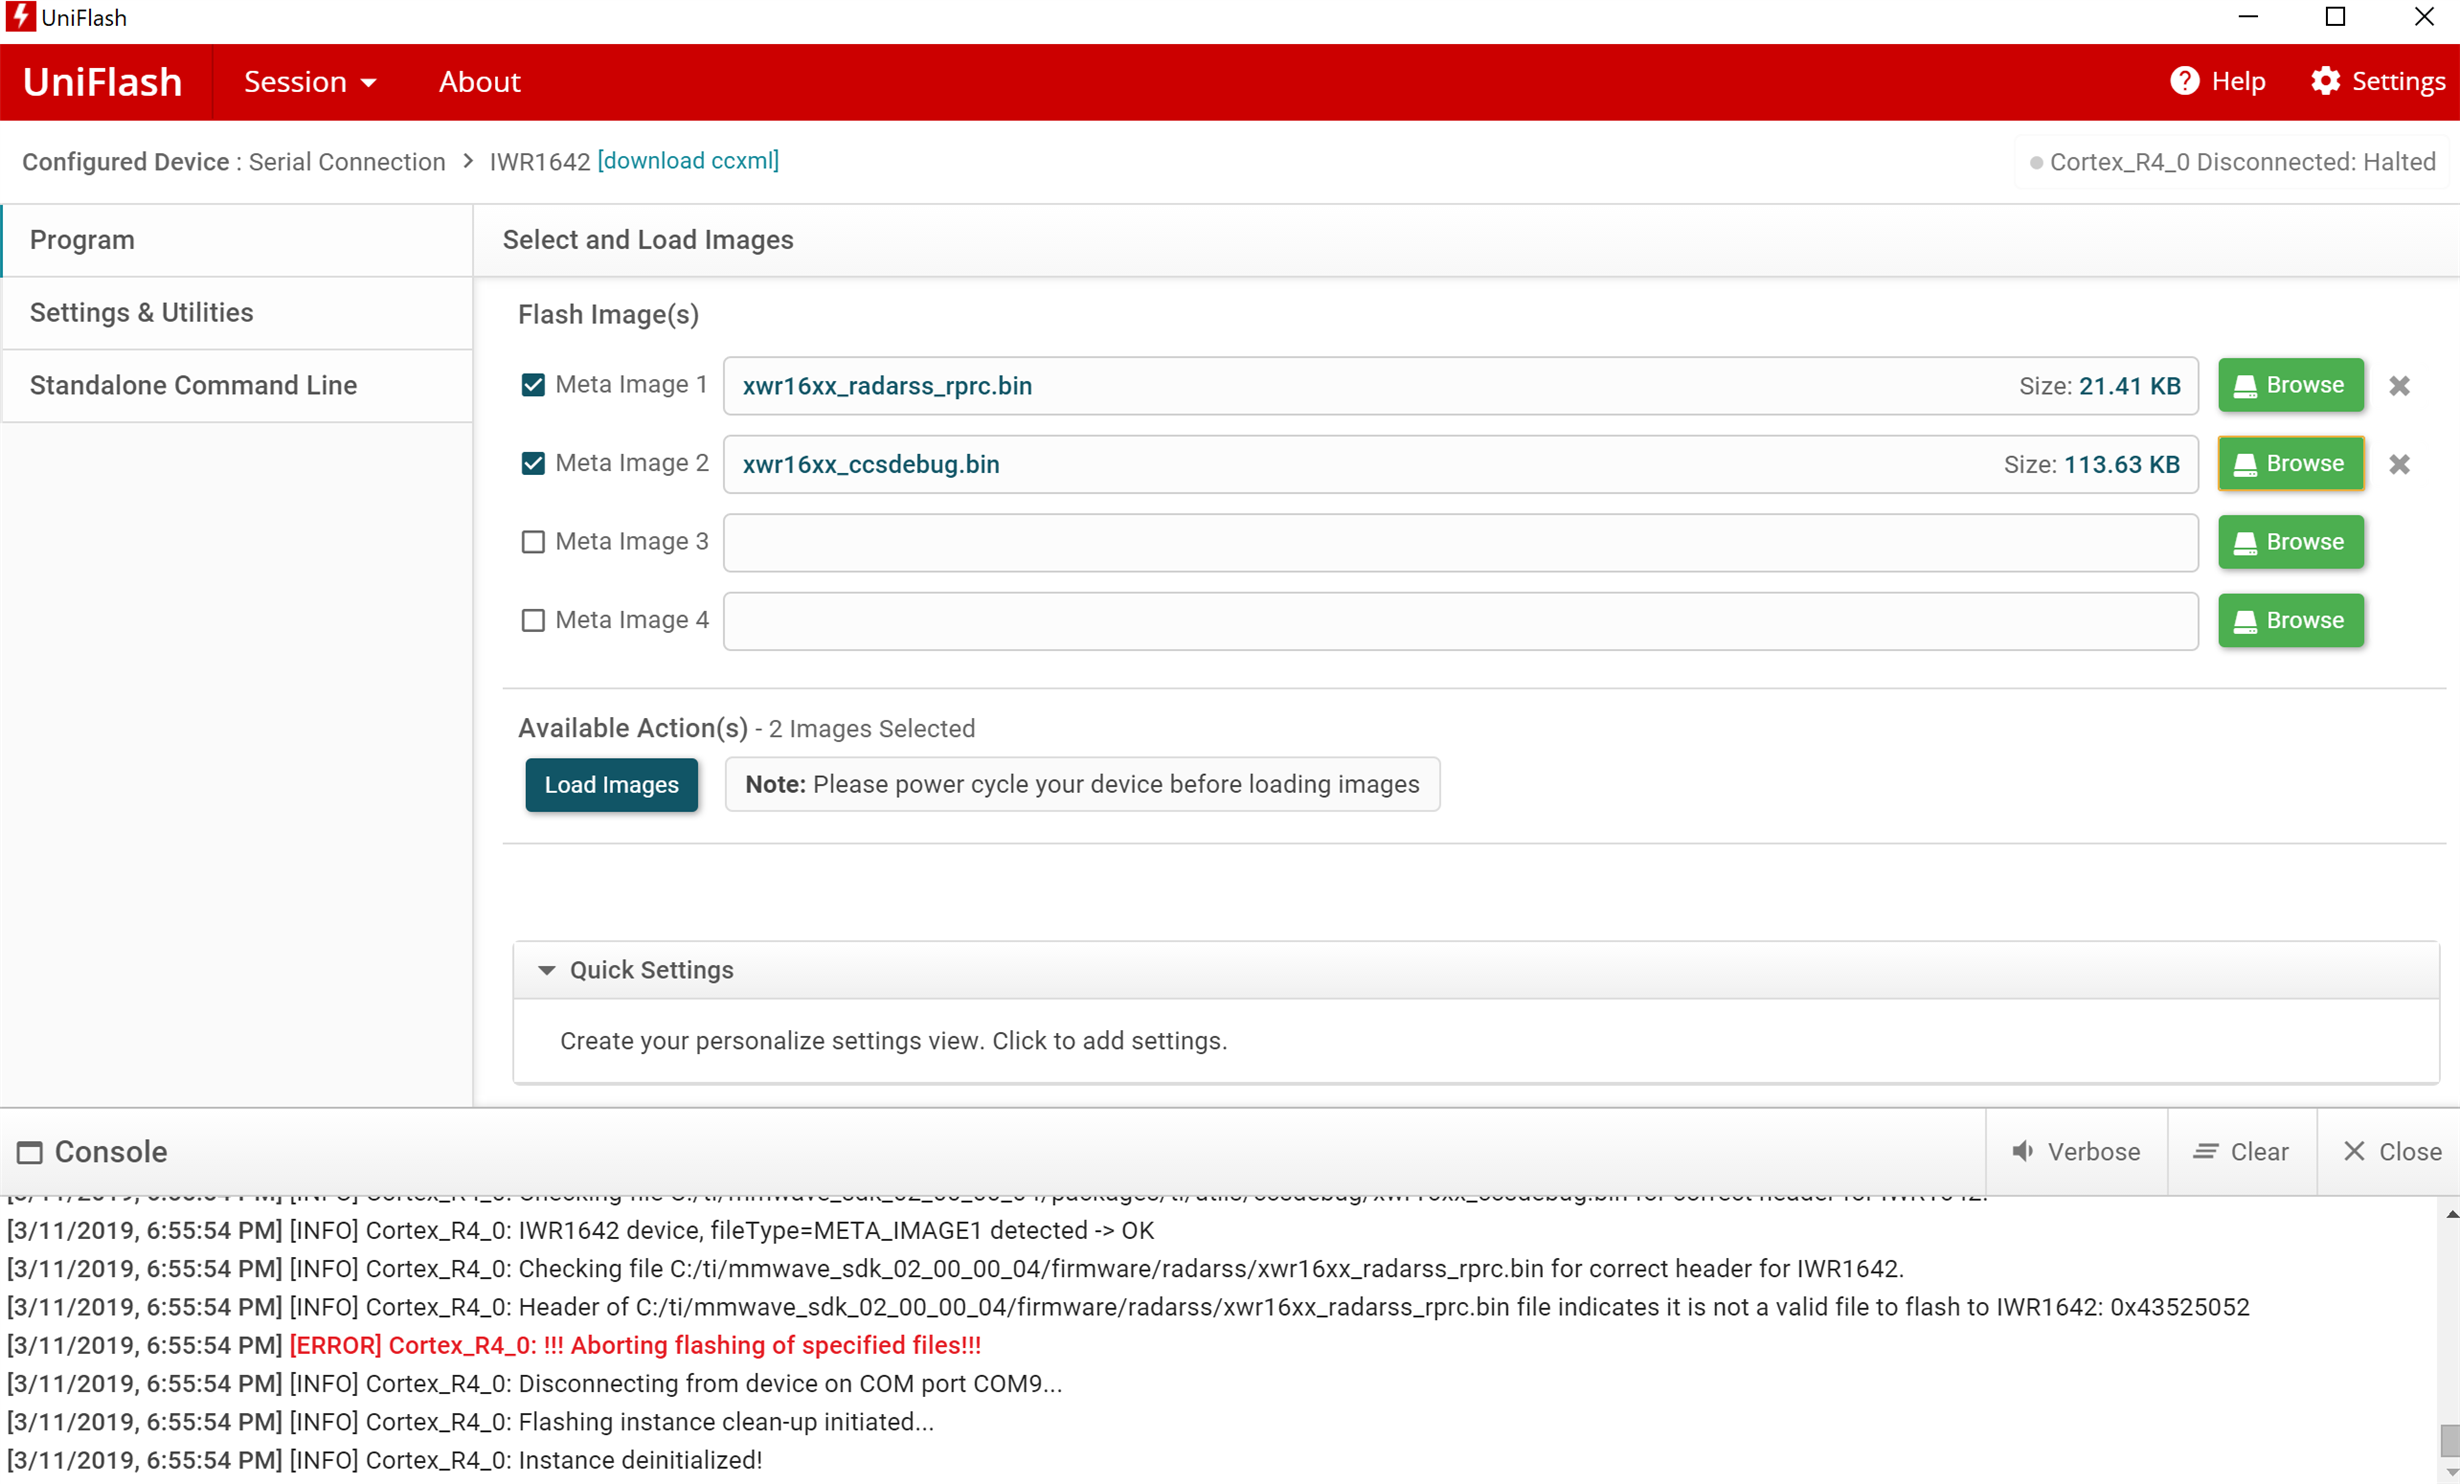Click Load Images button
Image resolution: width=2460 pixels, height=1484 pixels.
pyautogui.click(x=611, y=785)
